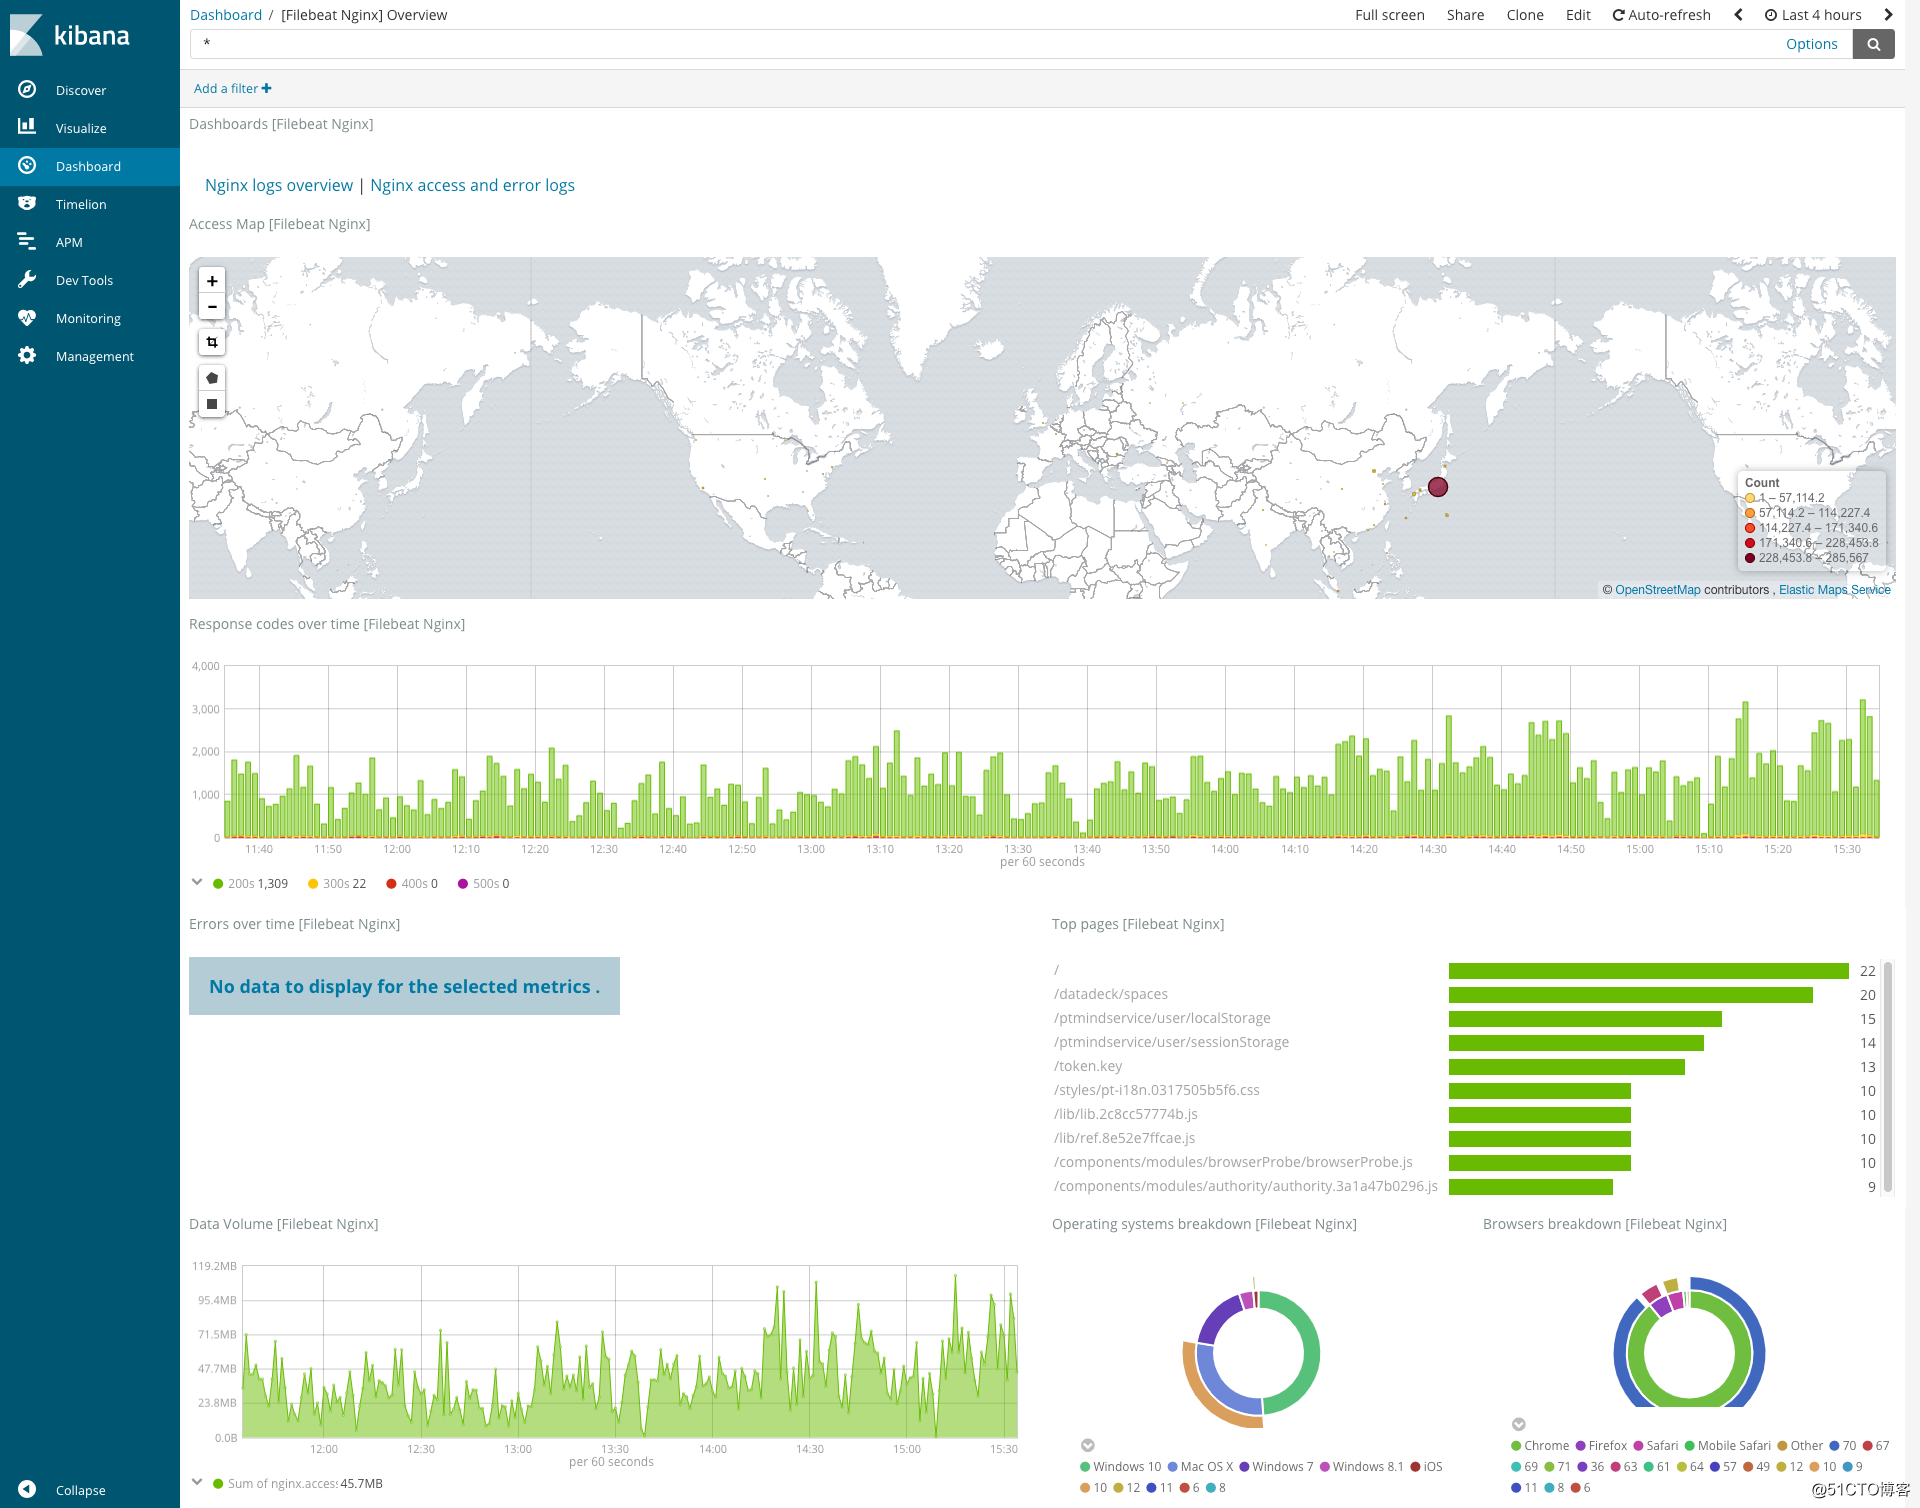The height and width of the screenshot is (1508, 1920).
Task: Toggle Mac OS X in OS legend
Action: (x=1200, y=1467)
